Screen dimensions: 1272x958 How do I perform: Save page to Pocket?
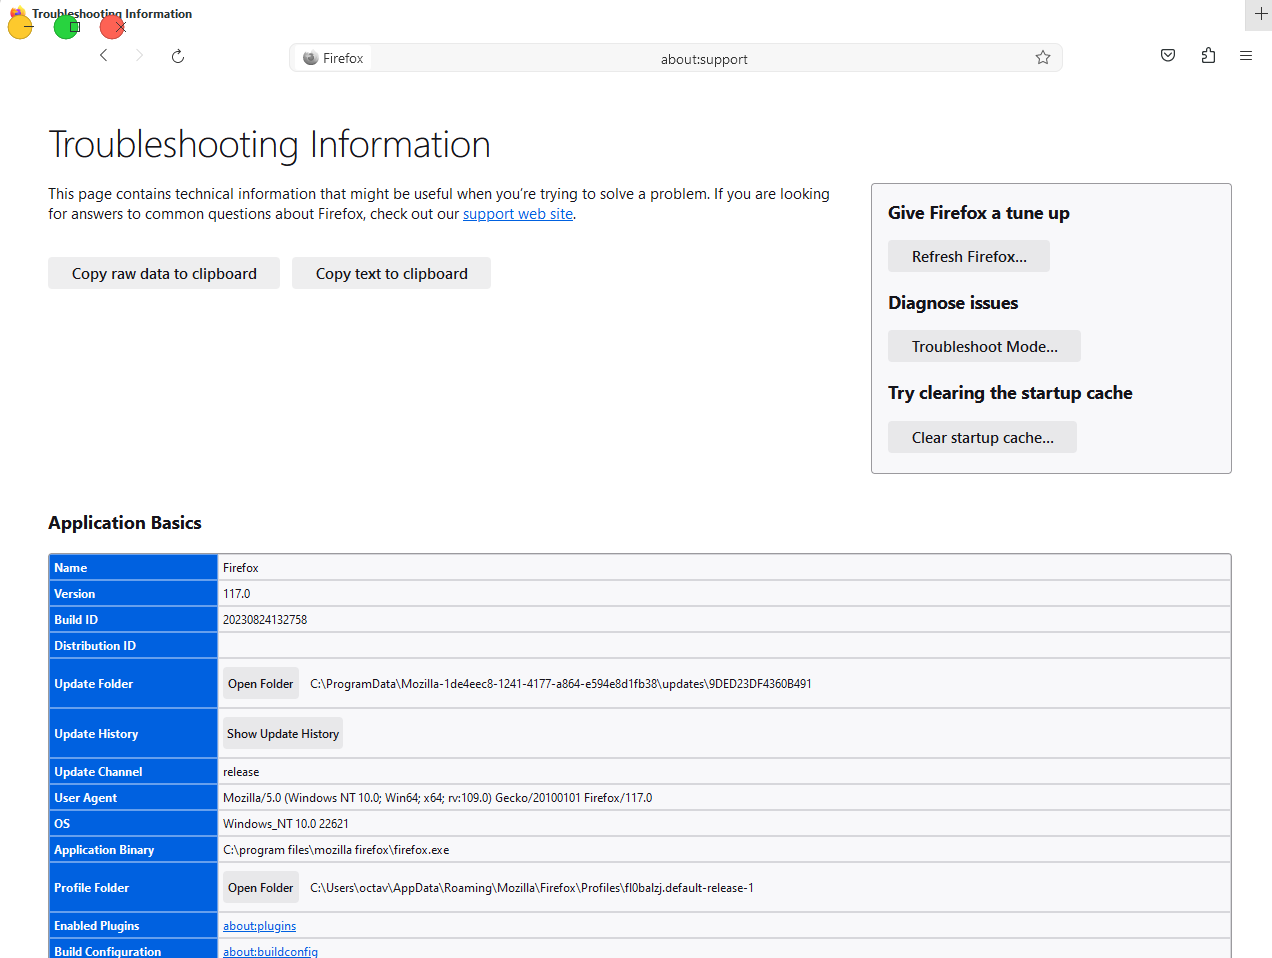click(x=1167, y=55)
